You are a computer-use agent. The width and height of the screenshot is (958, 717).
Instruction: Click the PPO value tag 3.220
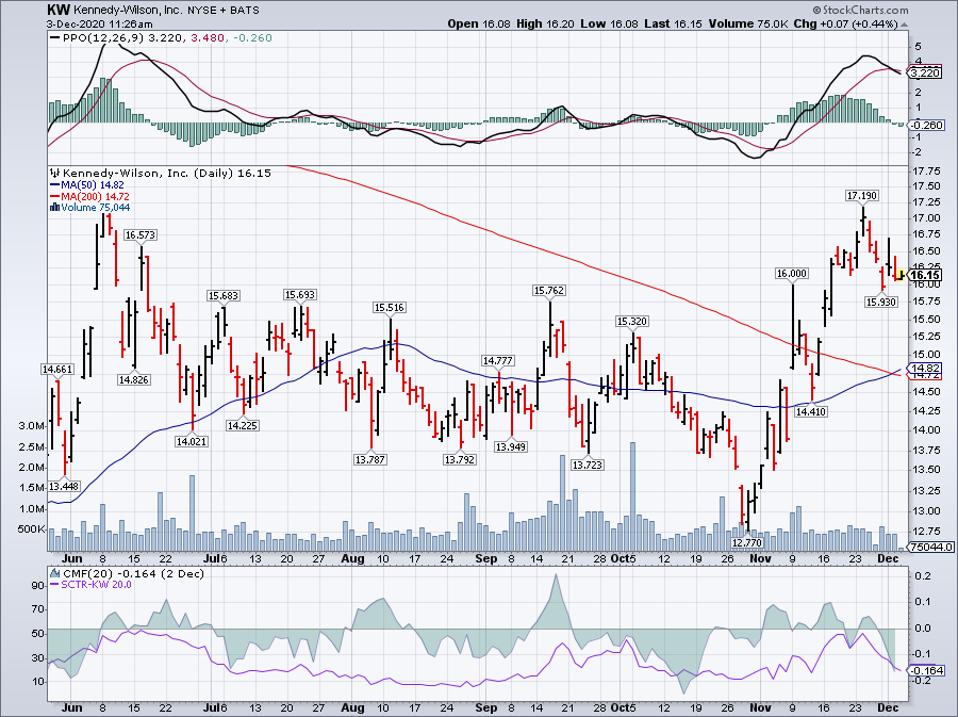tap(925, 73)
